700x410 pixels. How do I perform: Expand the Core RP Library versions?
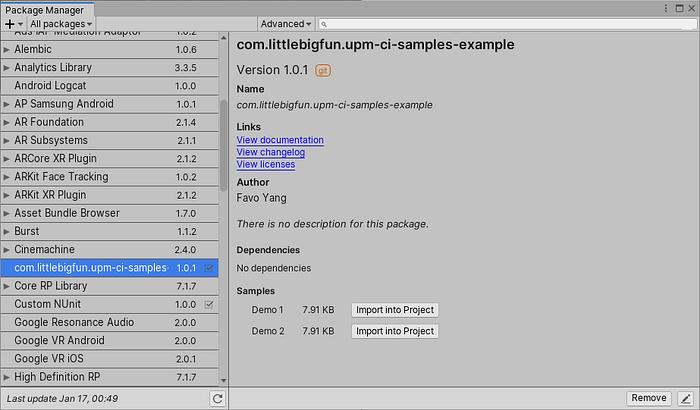click(x=6, y=286)
